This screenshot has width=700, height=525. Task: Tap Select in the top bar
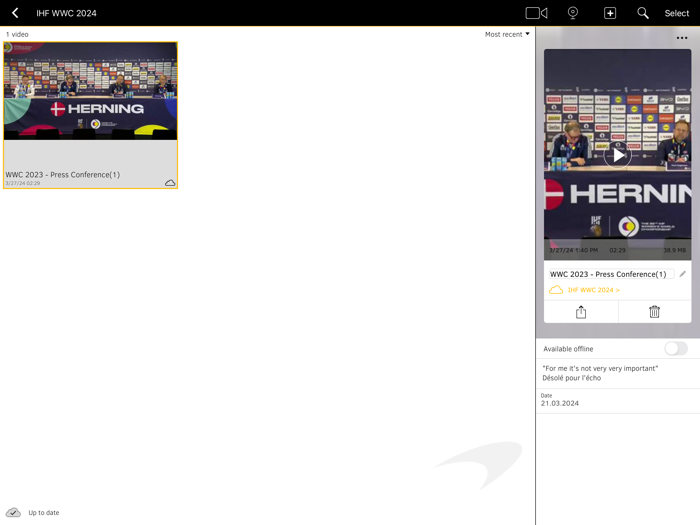pyautogui.click(x=676, y=13)
